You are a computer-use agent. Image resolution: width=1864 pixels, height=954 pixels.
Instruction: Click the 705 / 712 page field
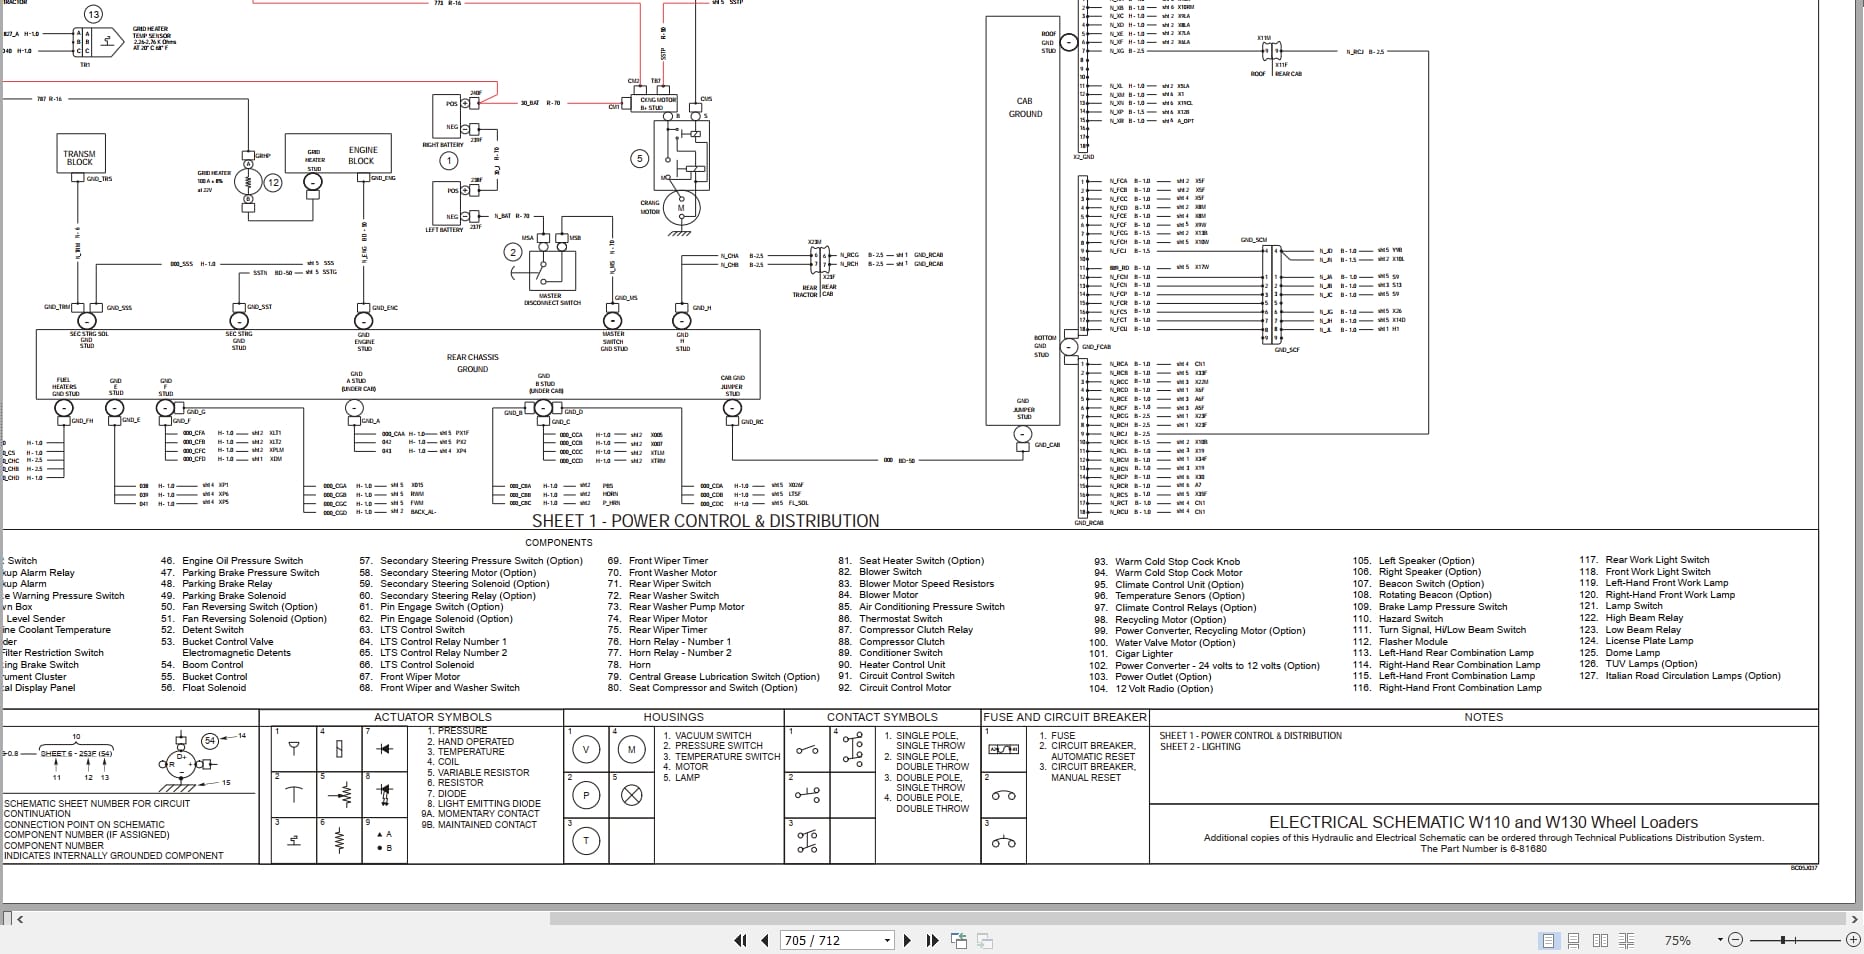828,940
